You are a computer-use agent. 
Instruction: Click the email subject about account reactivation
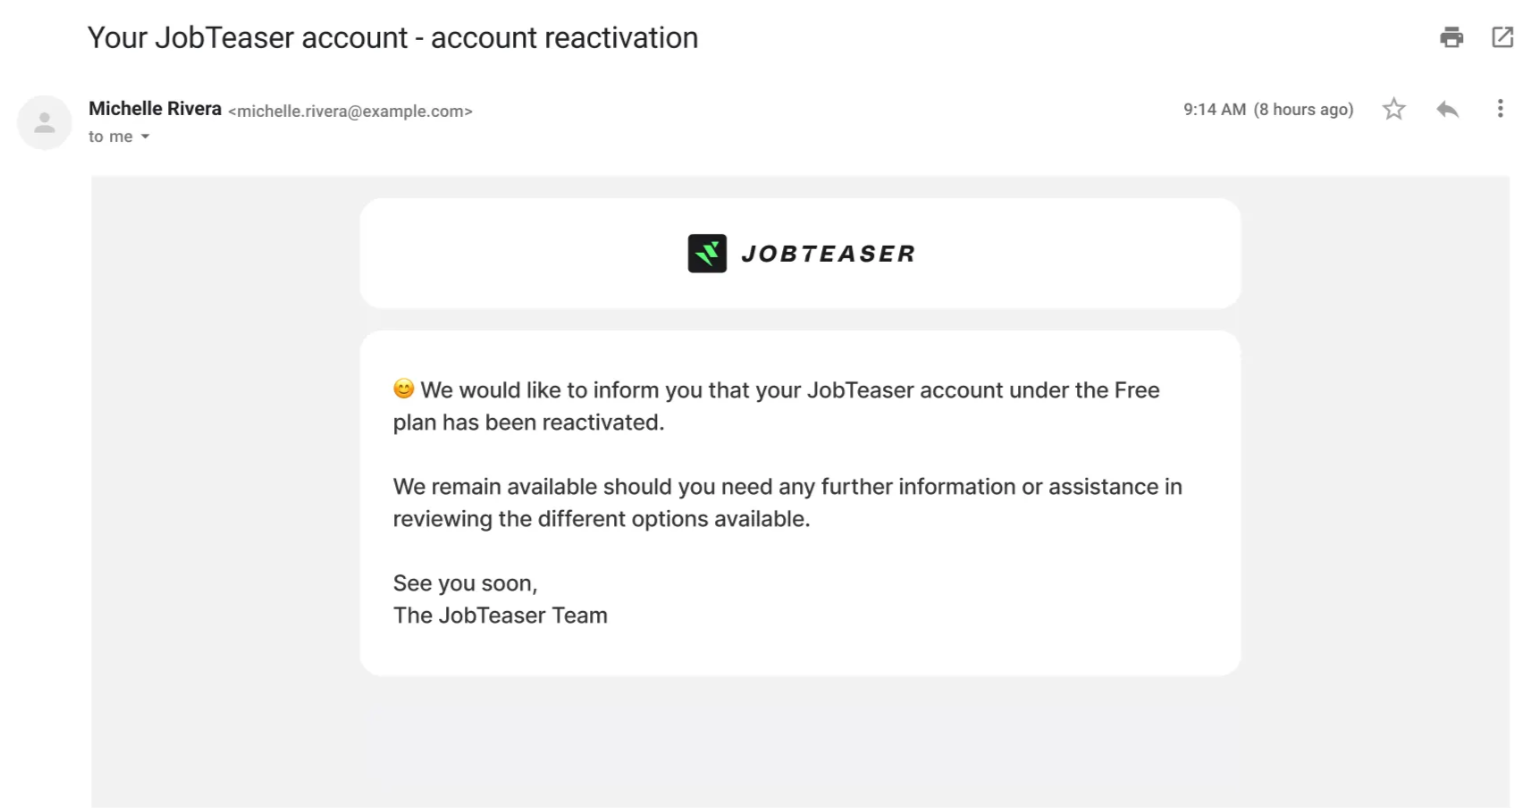(393, 38)
